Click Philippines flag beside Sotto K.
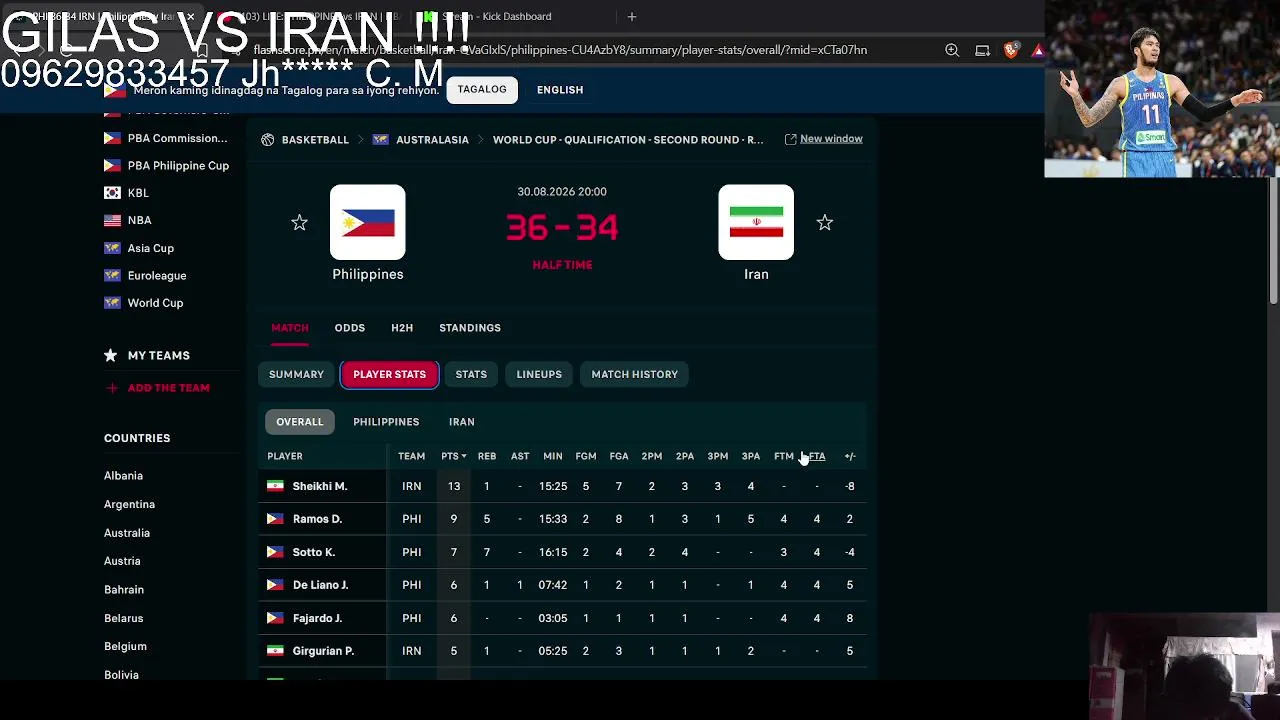The width and height of the screenshot is (1280, 720). pyautogui.click(x=275, y=552)
